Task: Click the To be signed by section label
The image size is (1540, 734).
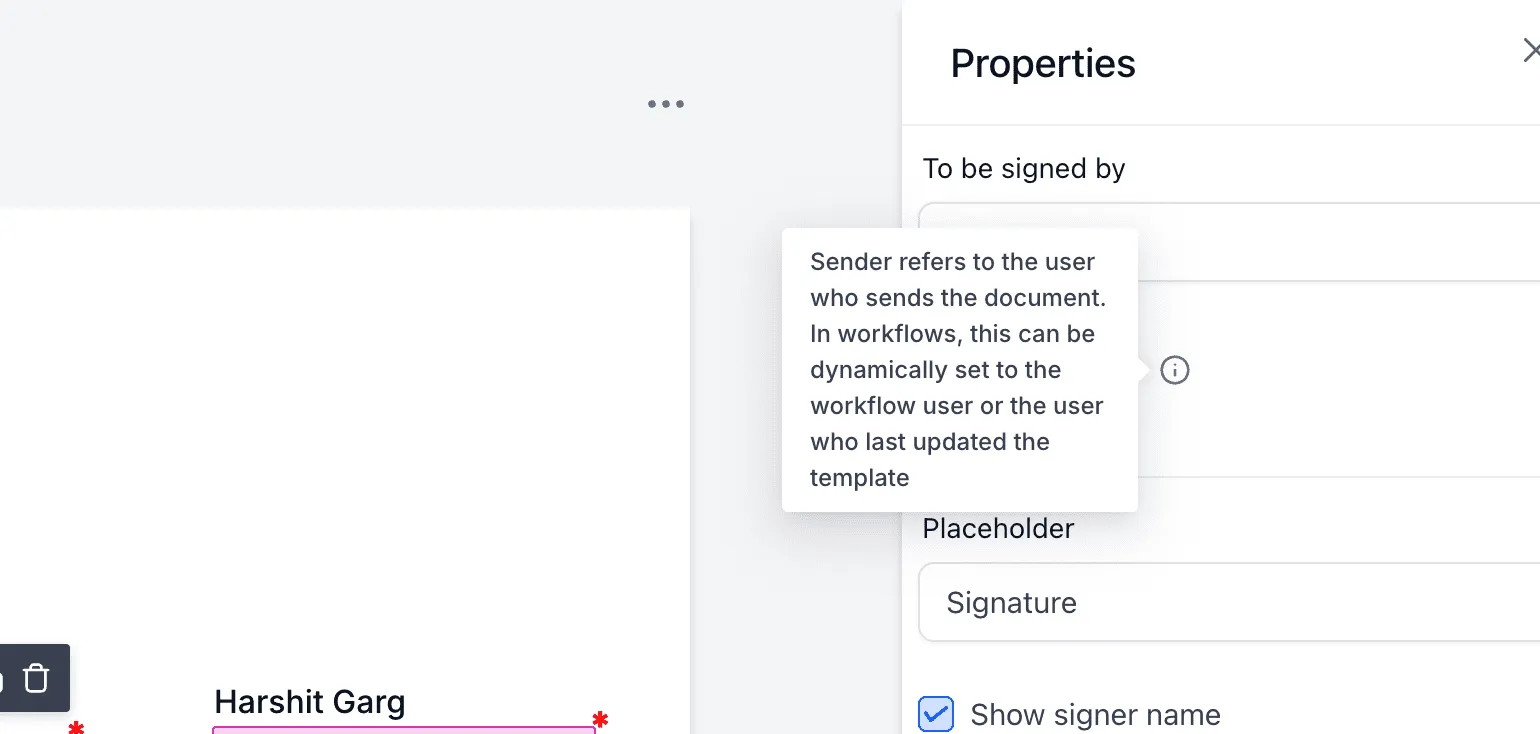Action: [1024, 168]
